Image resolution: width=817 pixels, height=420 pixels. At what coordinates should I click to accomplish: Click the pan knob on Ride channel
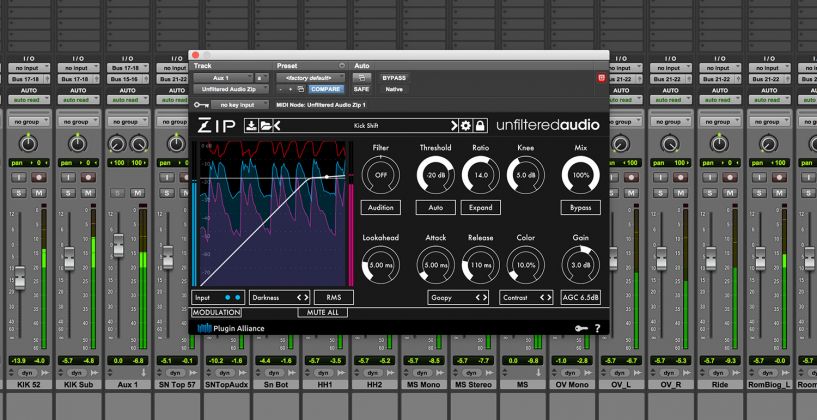[x=719, y=143]
